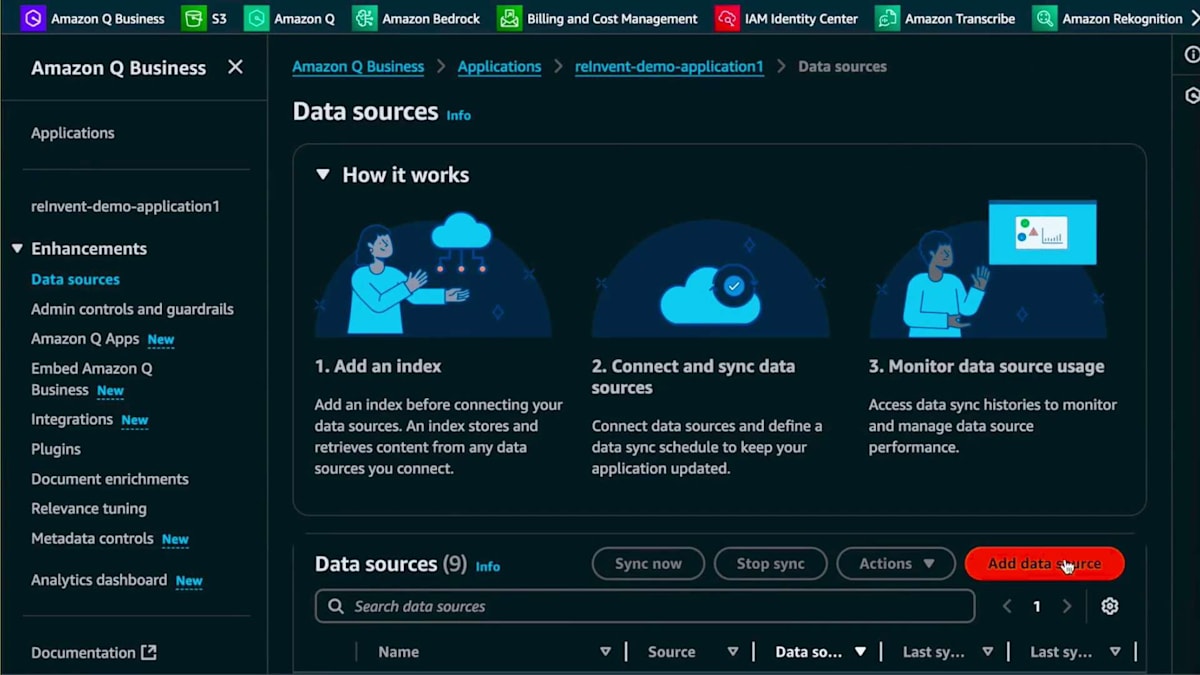Open the Amazon Q shortcut icon

tap(256, 18)
